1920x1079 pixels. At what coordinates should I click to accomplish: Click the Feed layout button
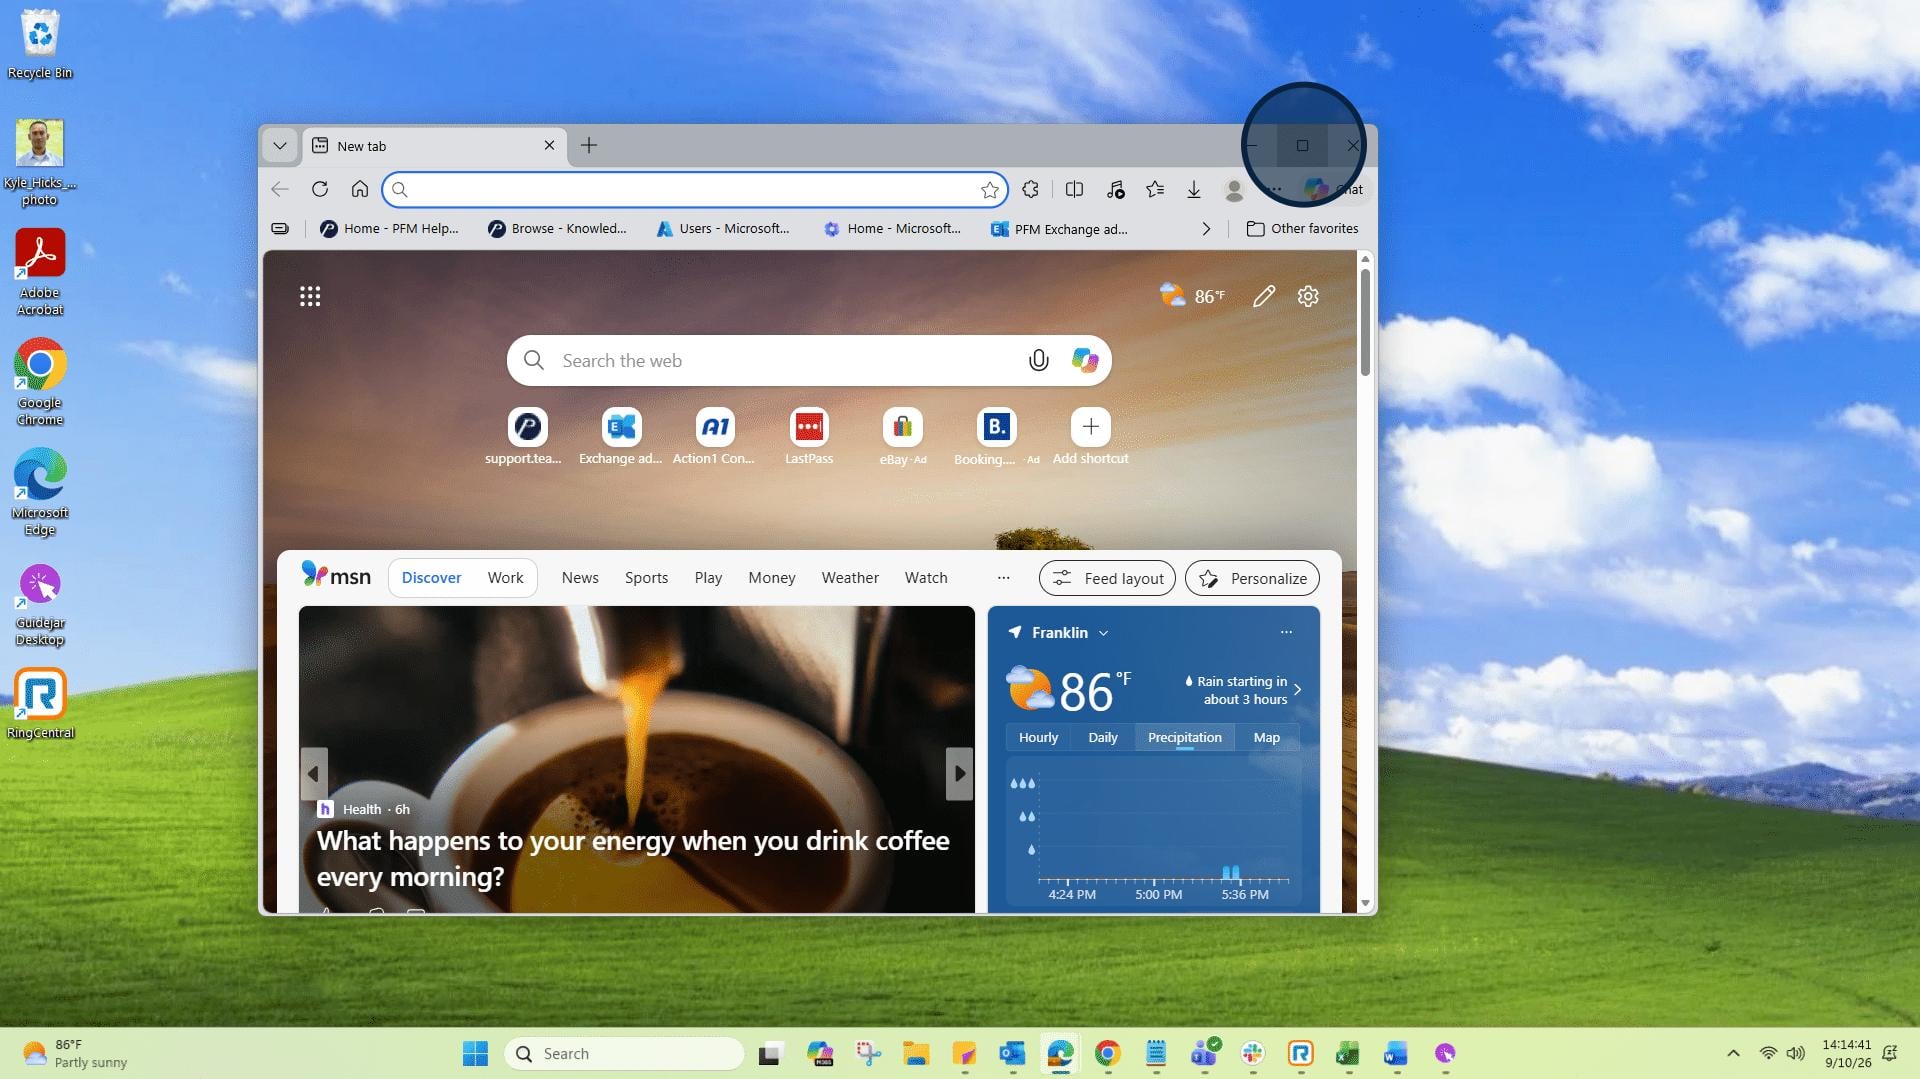tap(1107, 578)
